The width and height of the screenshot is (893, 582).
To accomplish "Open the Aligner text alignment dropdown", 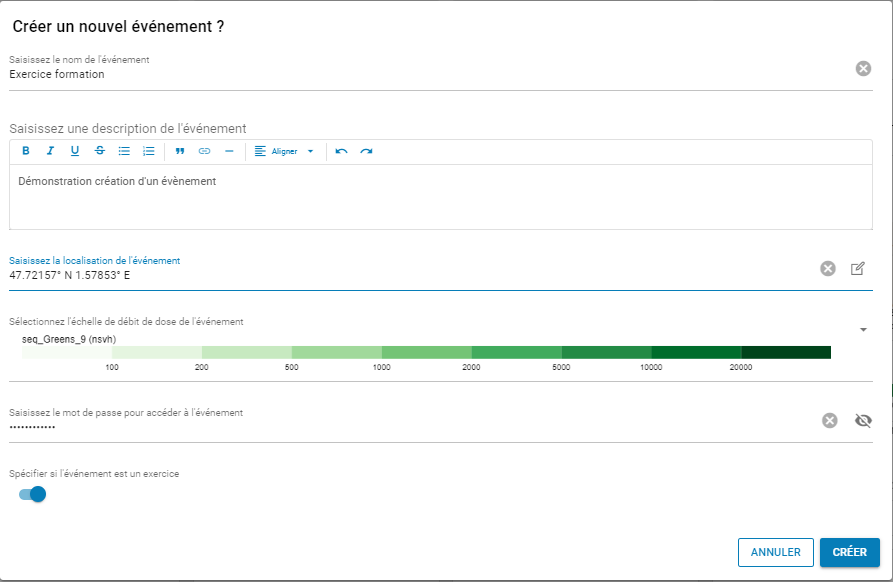I will [x=284, y=151].
